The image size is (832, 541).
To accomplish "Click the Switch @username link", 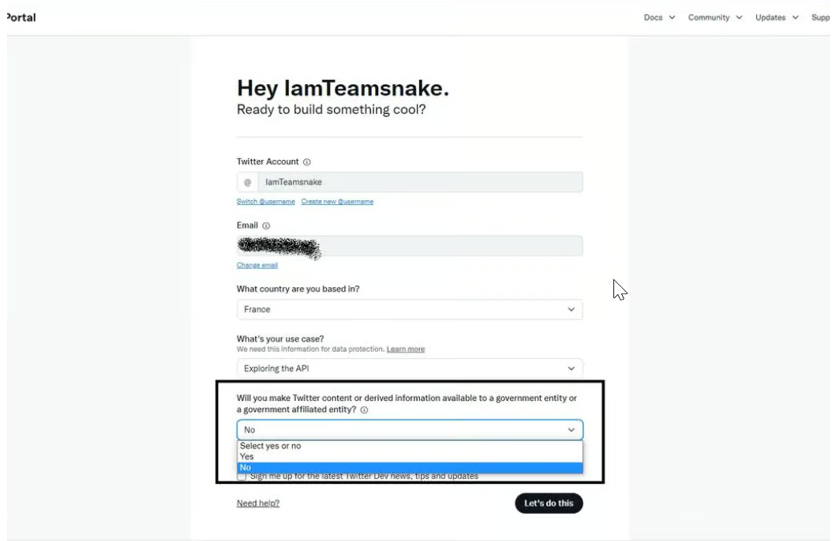I will 266,202.
